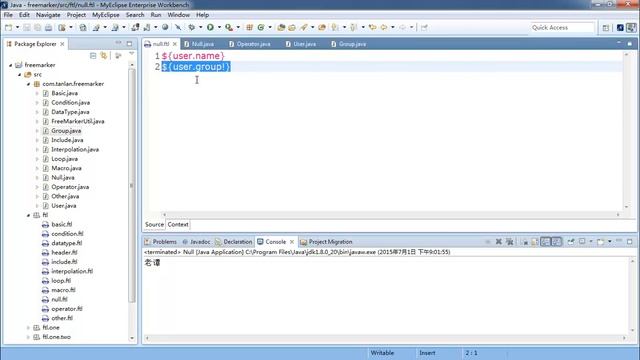Open the Back navigation history dropdown
Screen dimensions: 640x360
393,27
